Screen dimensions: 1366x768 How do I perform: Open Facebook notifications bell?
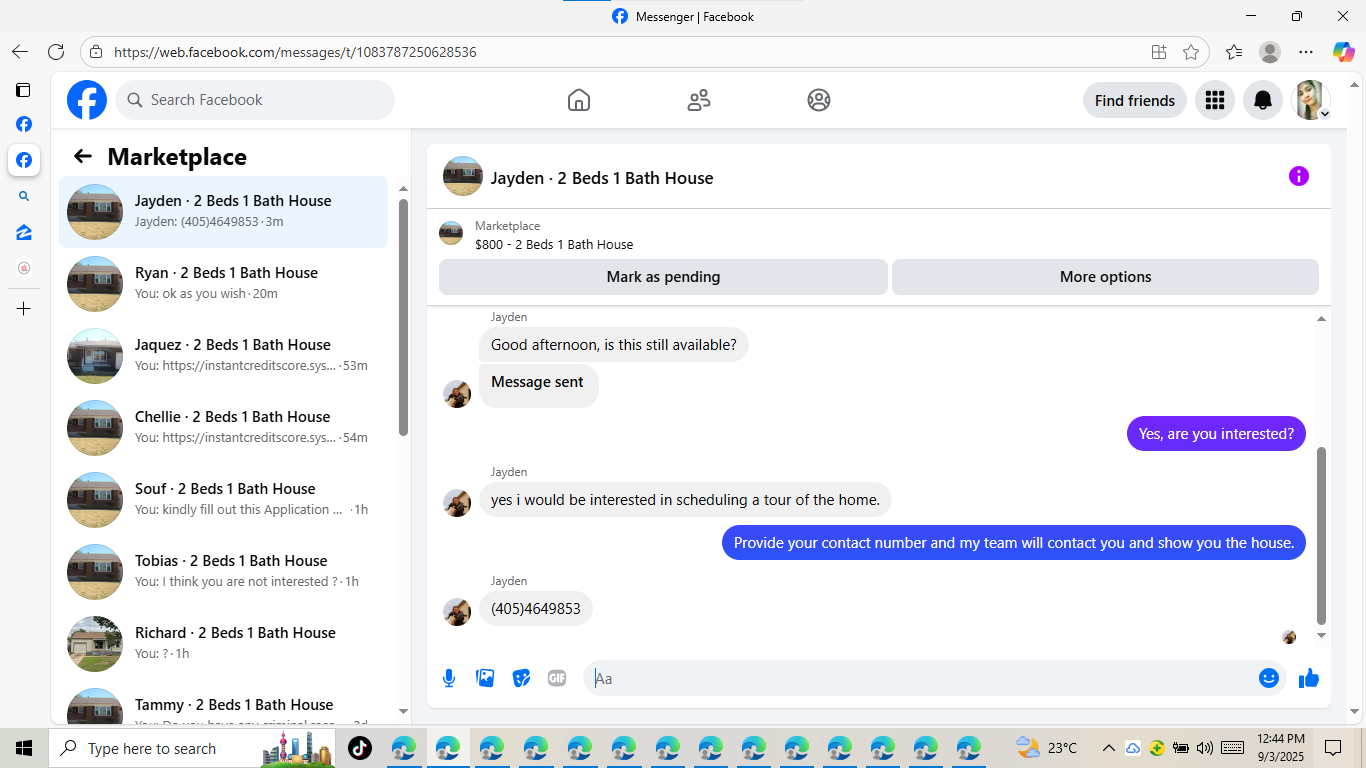(1263, 100)
